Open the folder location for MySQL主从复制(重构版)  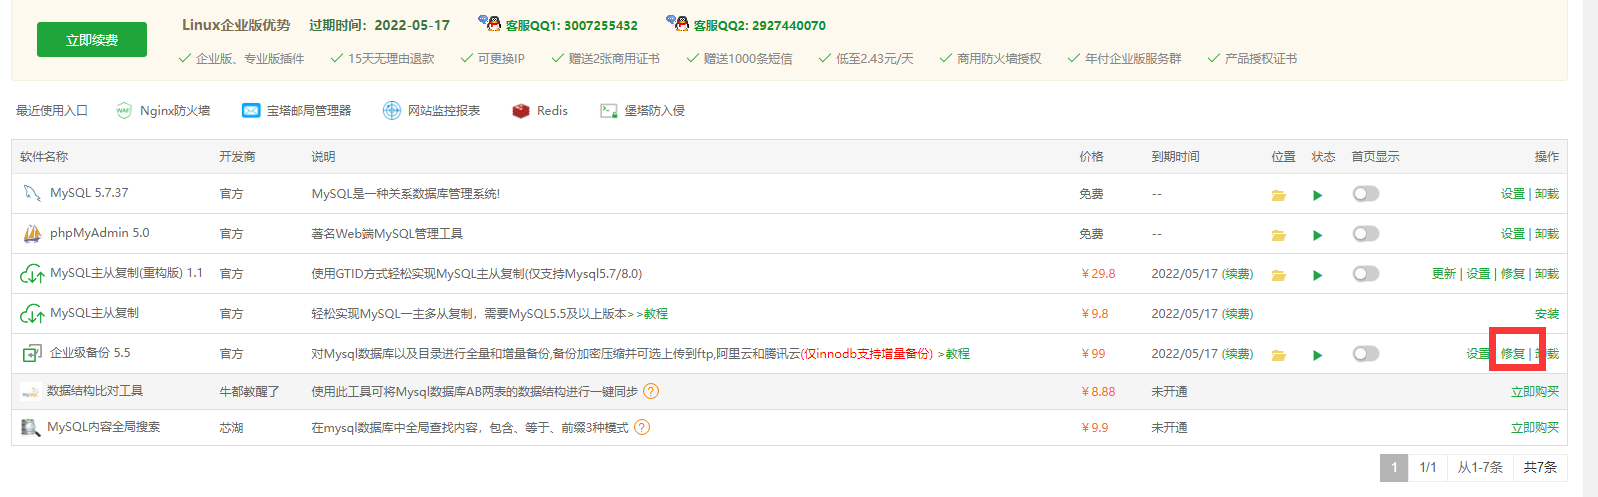(x=1278, y=275)
